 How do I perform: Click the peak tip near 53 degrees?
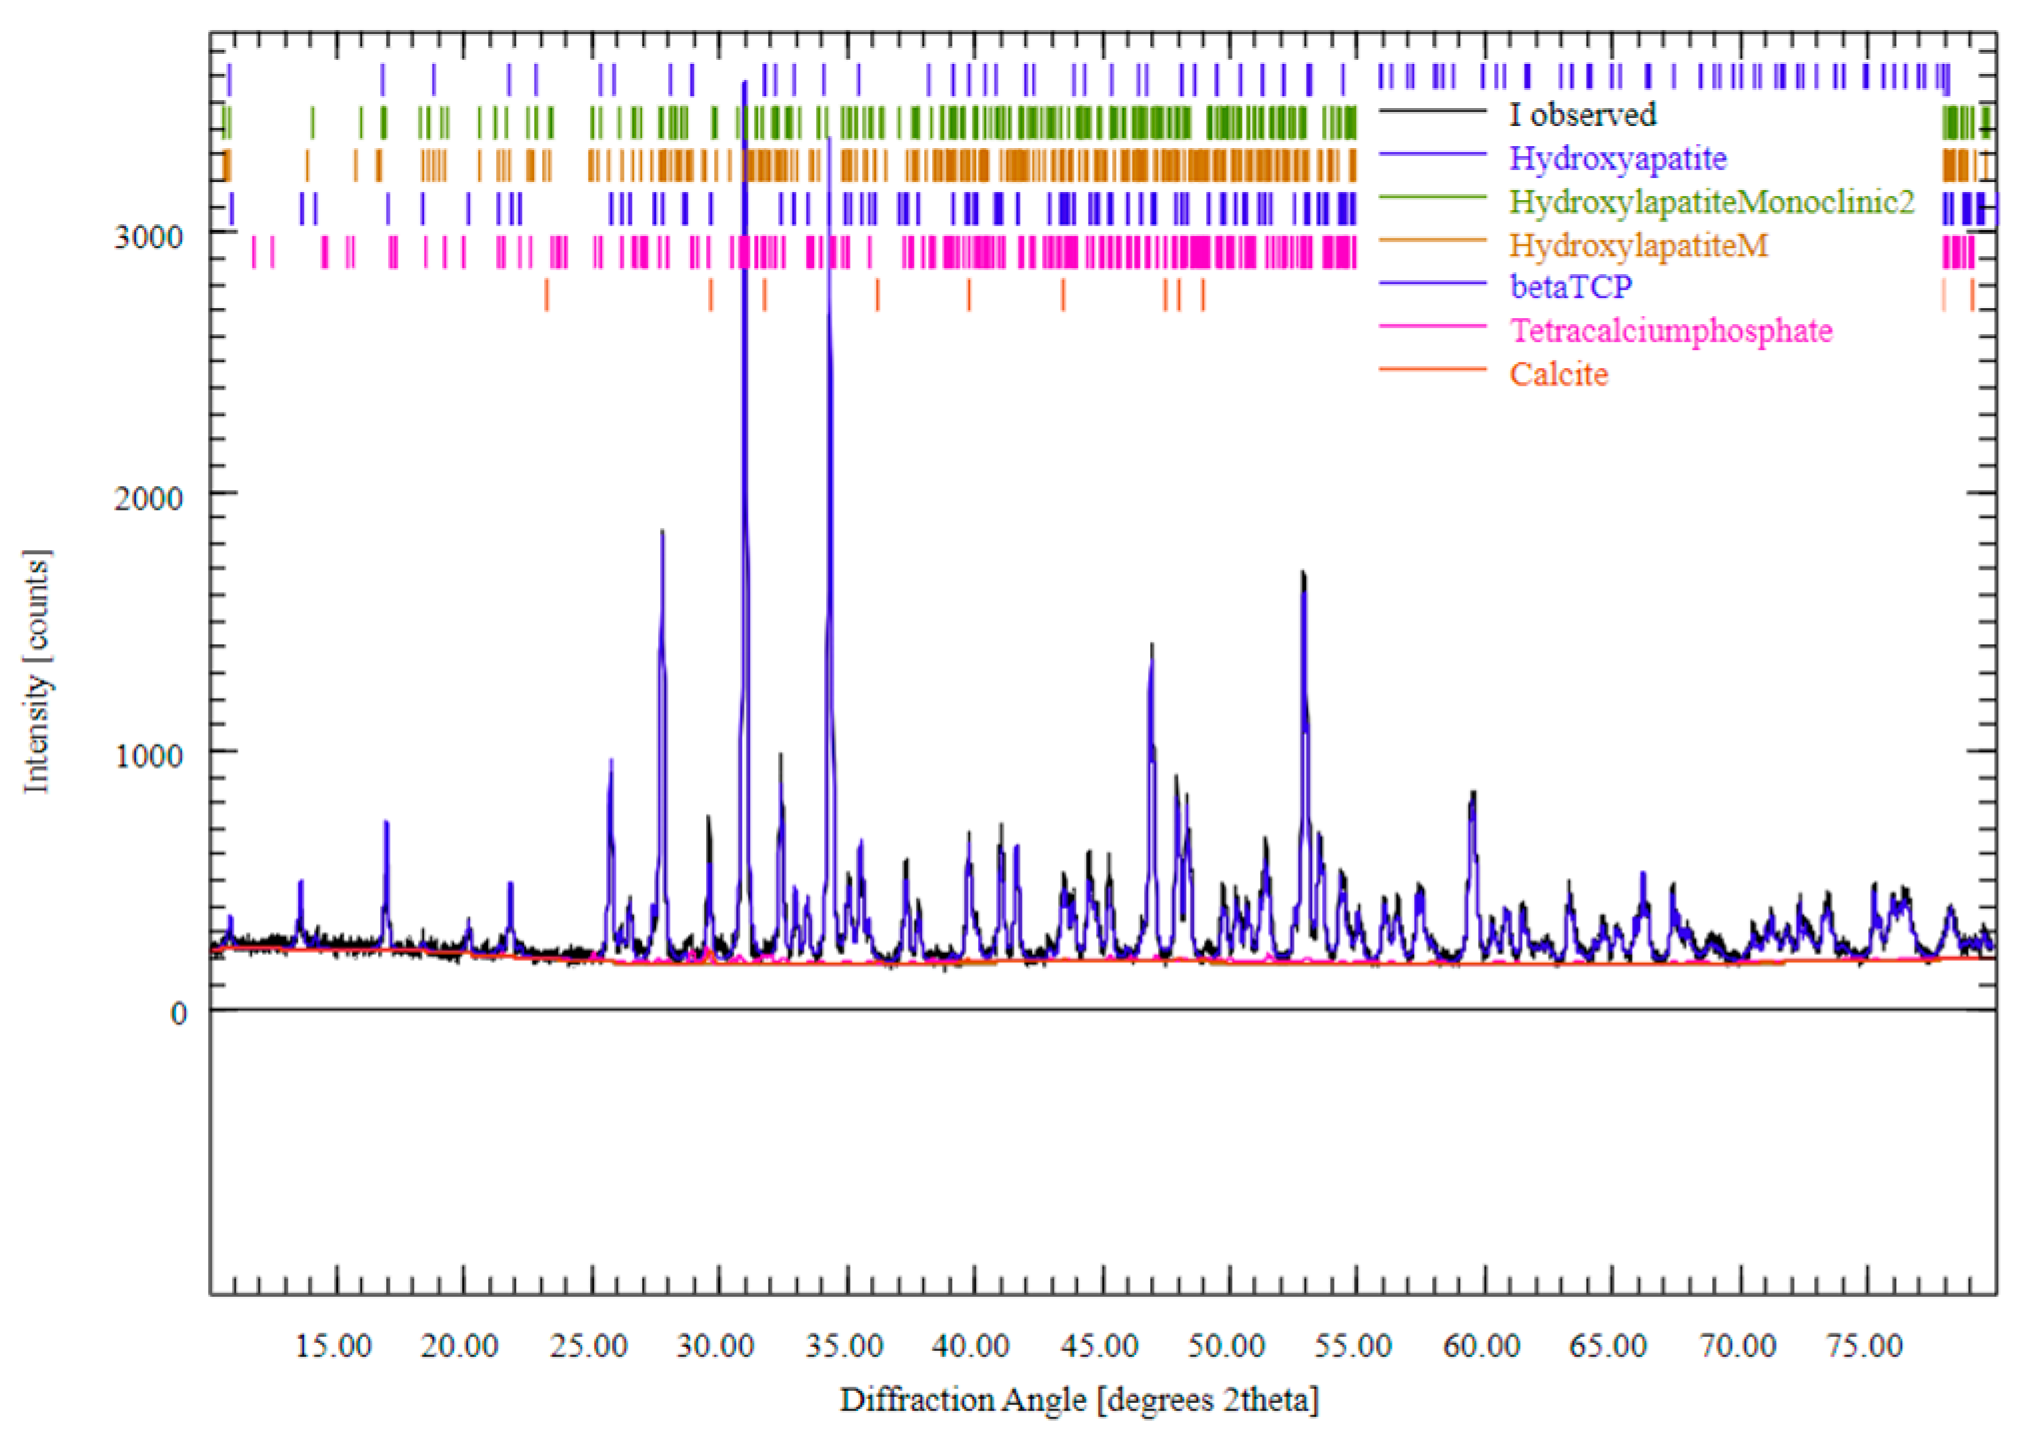[1303, 574]
